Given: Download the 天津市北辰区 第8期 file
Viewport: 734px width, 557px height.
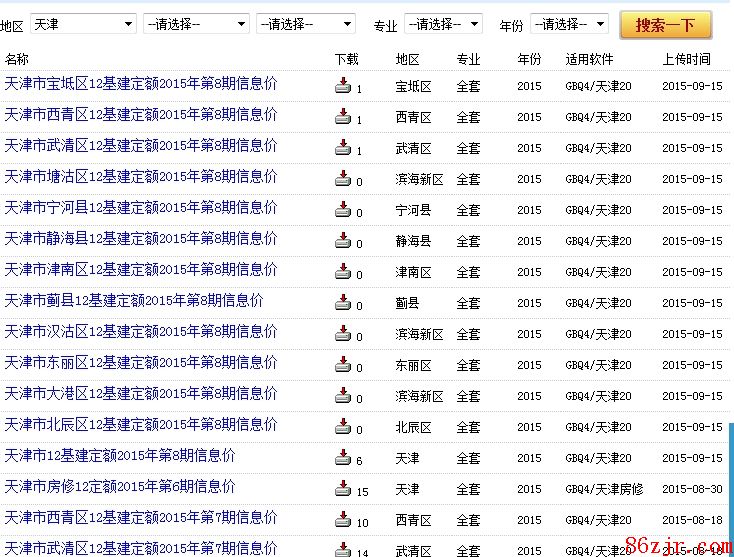Looking at the screenshot, I should 343,427.
